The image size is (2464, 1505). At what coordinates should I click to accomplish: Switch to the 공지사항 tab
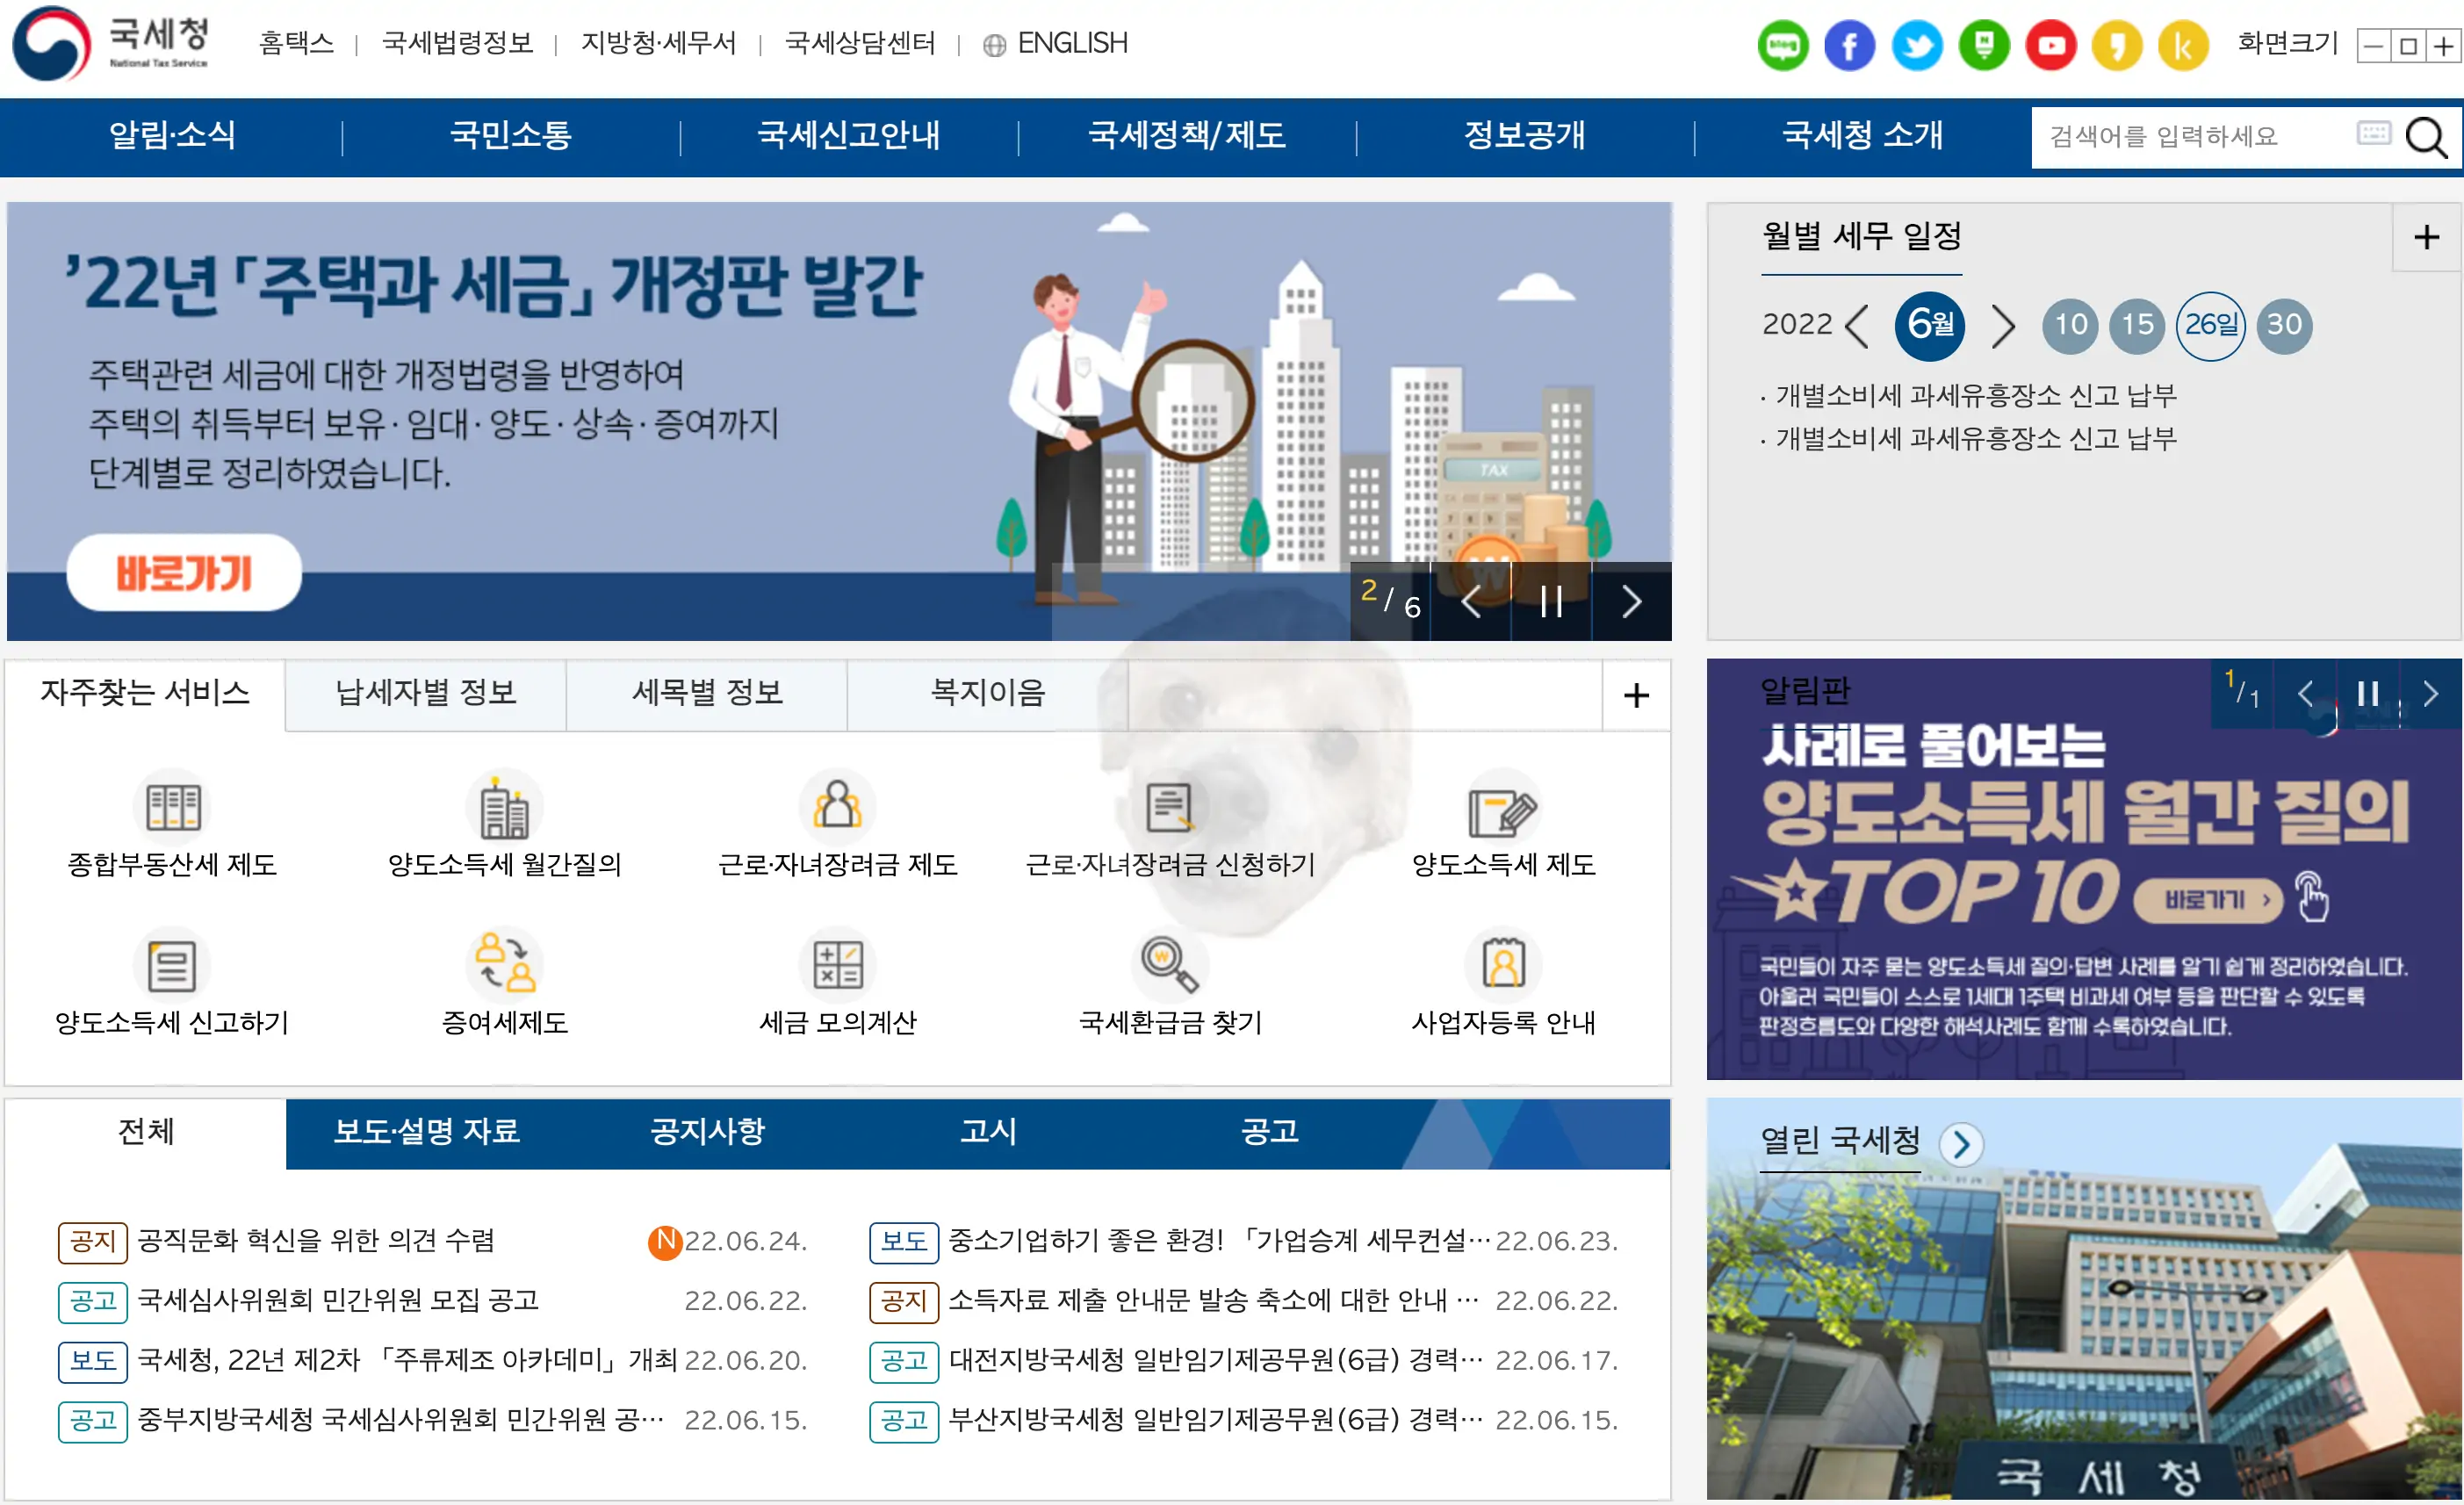[708, 1133]
